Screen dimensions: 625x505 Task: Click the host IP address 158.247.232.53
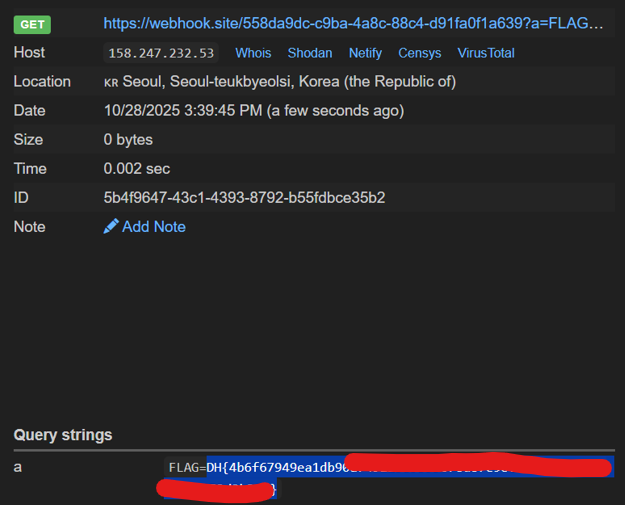163,53
